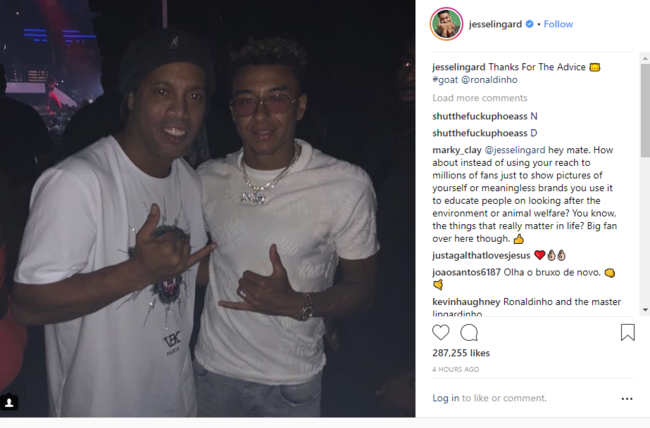650x428 pixels.
Task: Like the post with the heart icon
Action: point(441,333)
